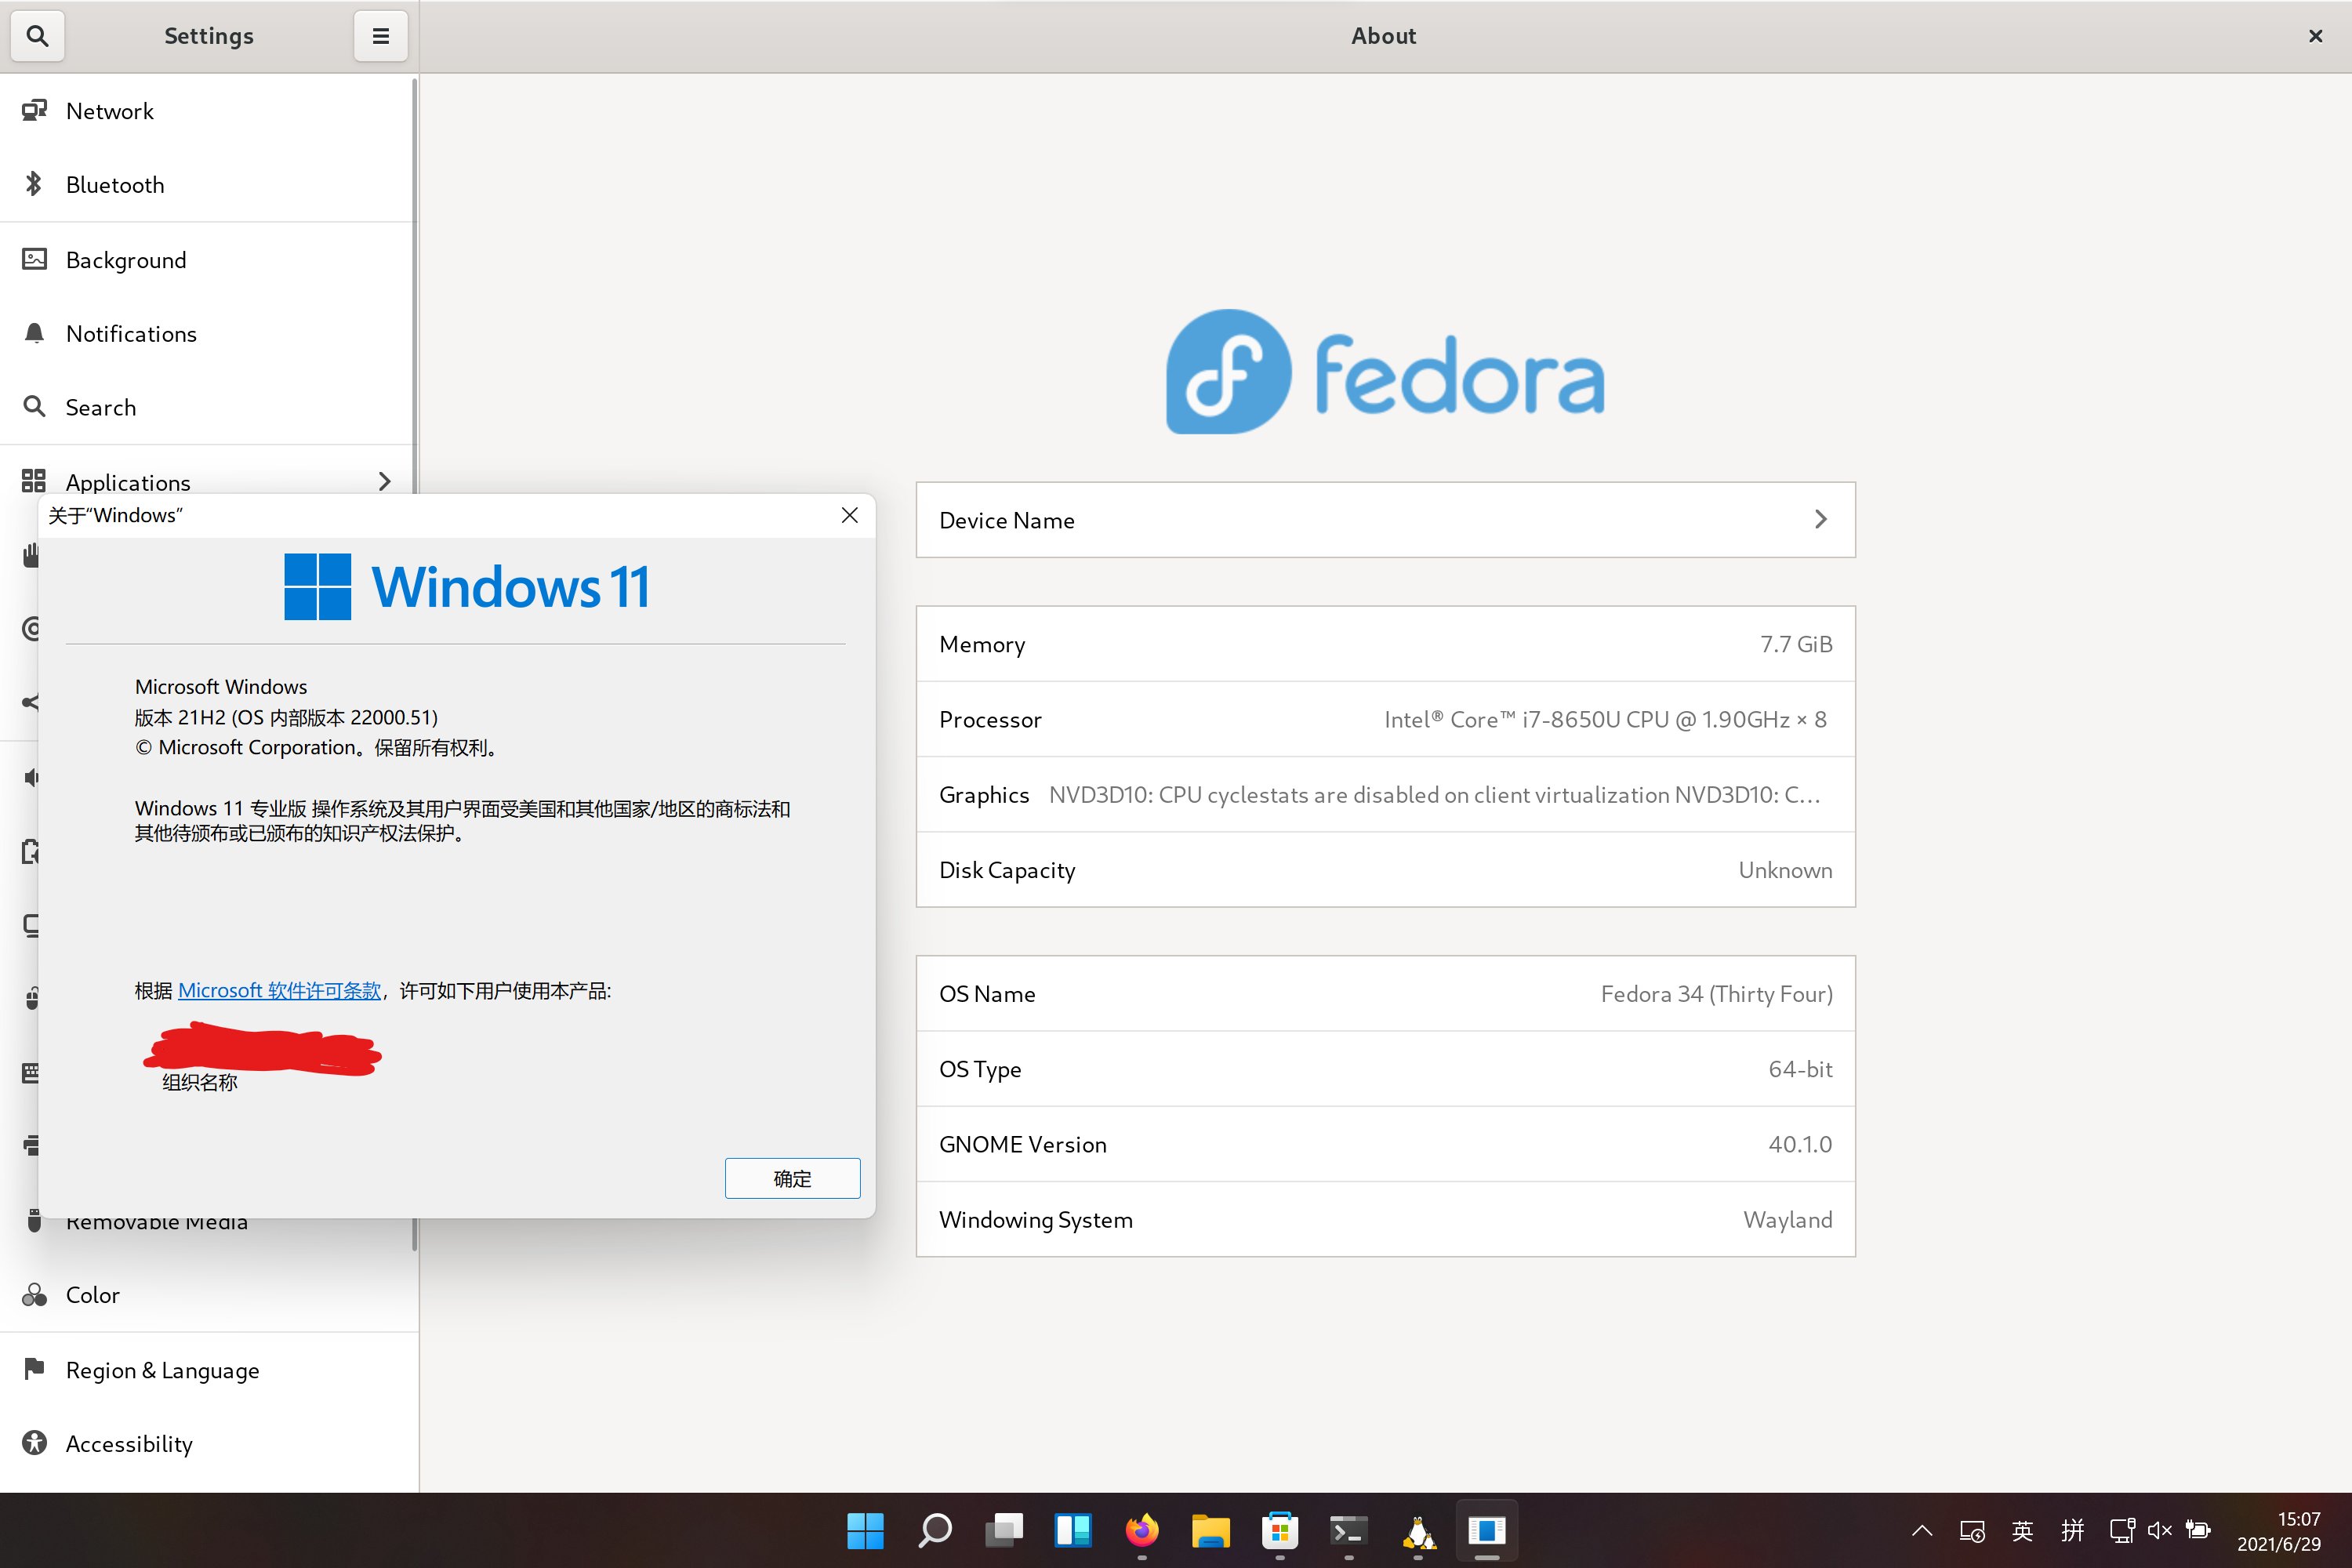Open the Windows Start button
Viewport: 2352px width, 1568px height.
pos(865,1530)
